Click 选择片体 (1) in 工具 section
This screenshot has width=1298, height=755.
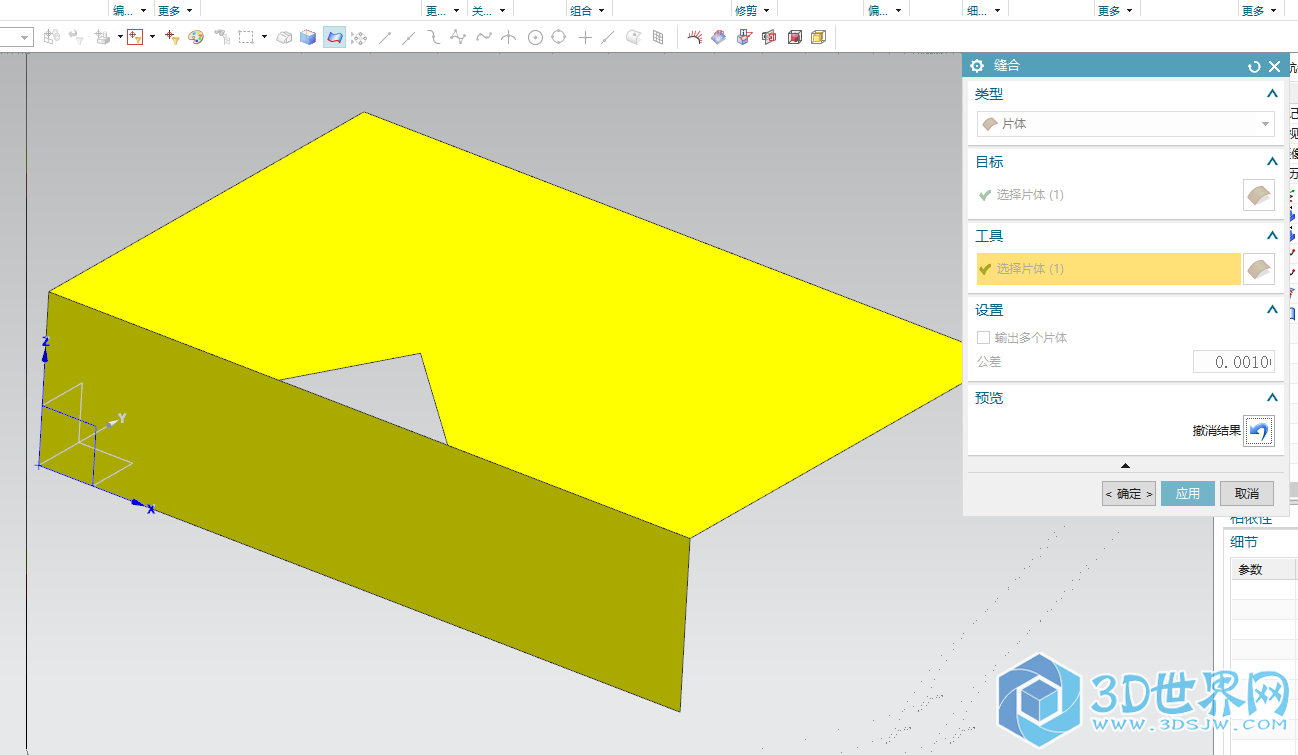click(1109, 269)
